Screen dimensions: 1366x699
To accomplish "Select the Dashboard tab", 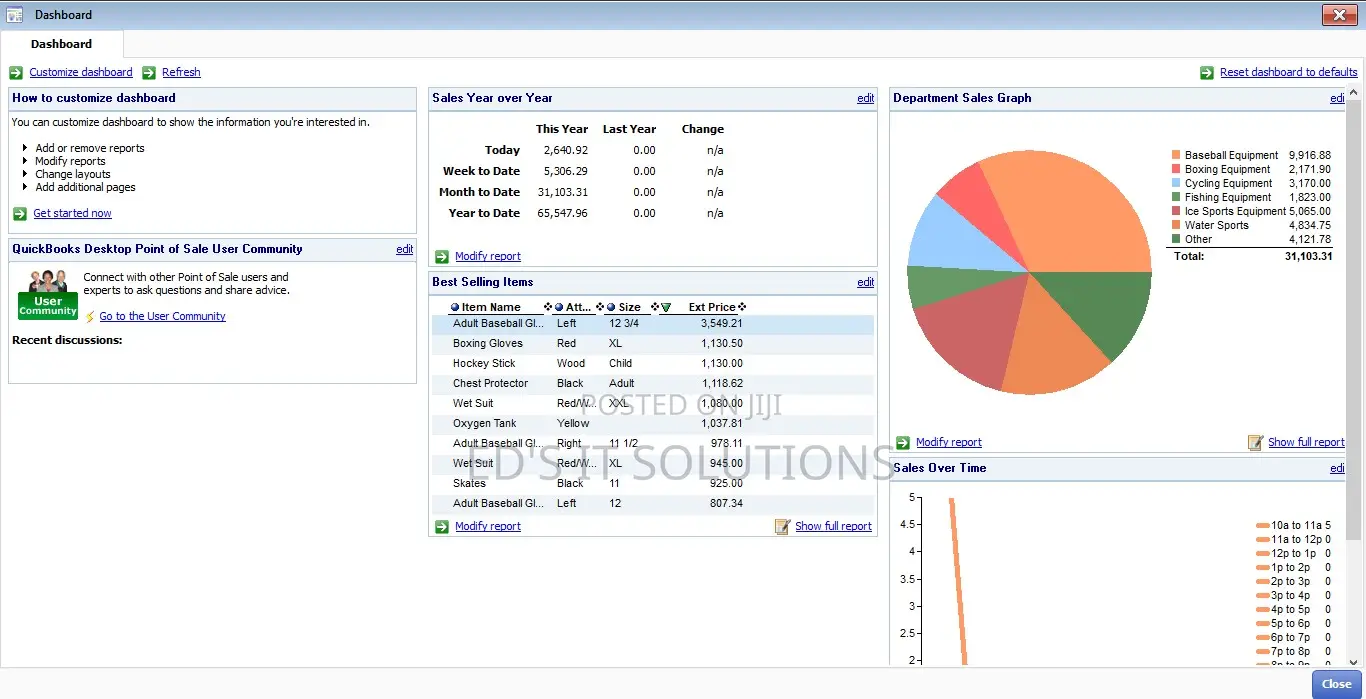I will (x=61, y=44).
